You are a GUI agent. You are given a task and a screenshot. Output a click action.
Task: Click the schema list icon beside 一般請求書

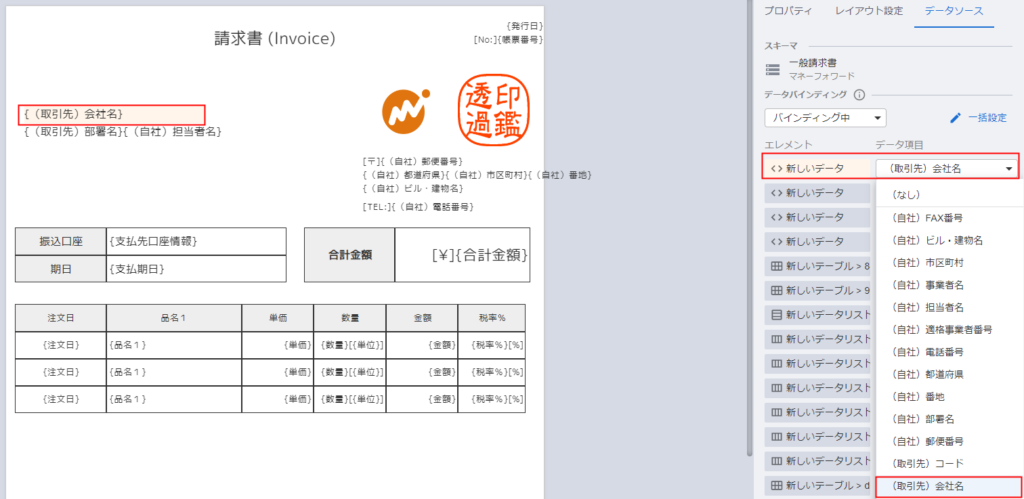tap(773, 69)
